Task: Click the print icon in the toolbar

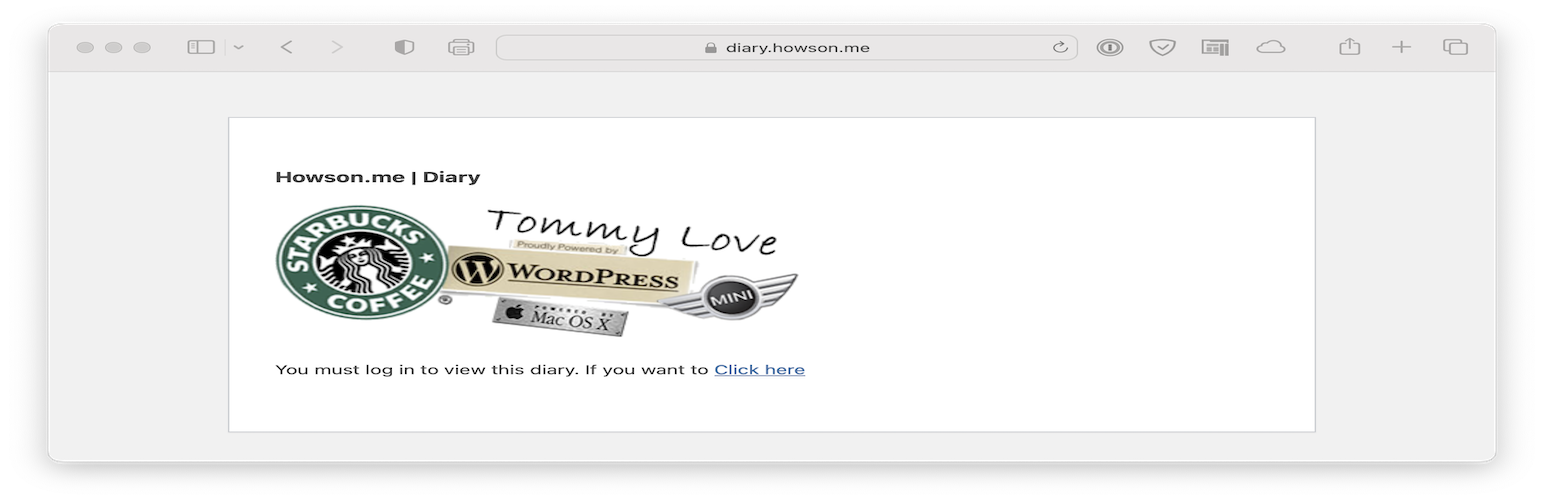Action: click(461, 47)
